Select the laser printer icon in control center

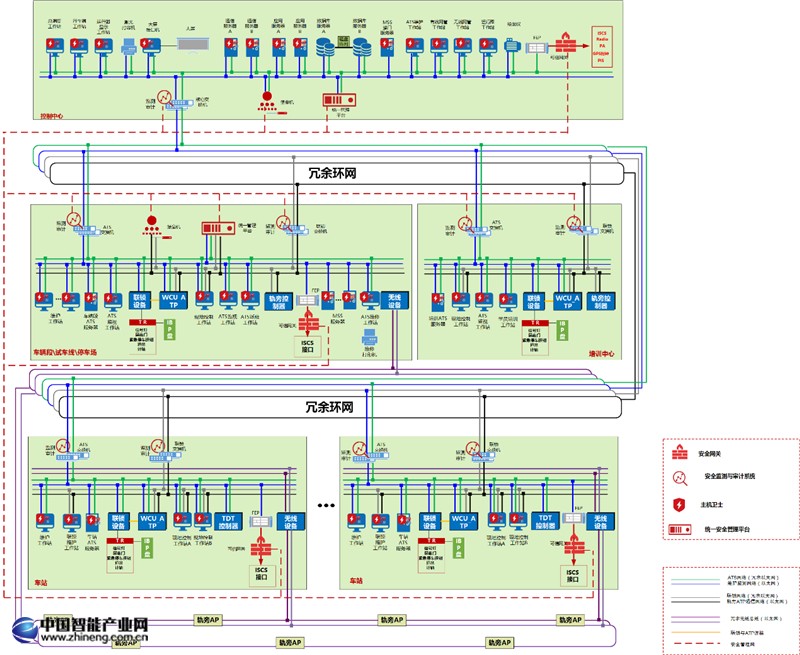(x=127, y=44)
